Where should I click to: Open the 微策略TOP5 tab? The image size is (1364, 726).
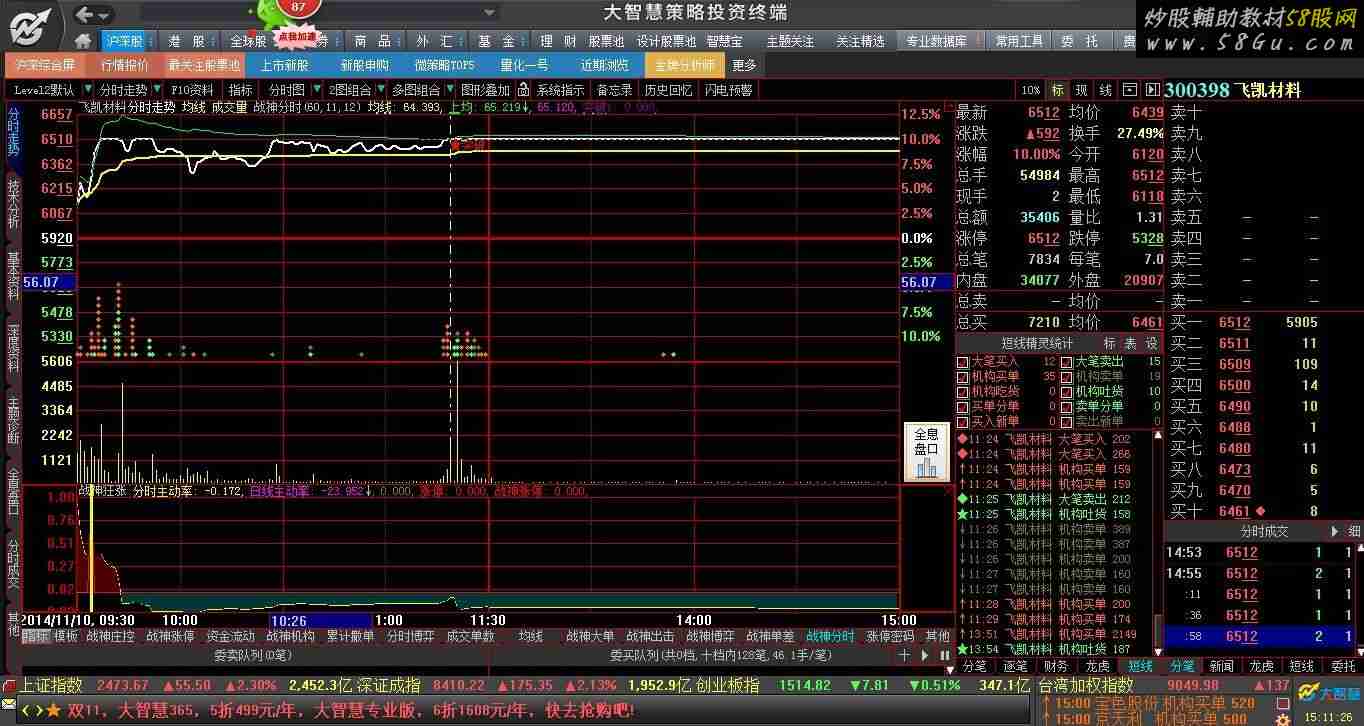point(444,65)
